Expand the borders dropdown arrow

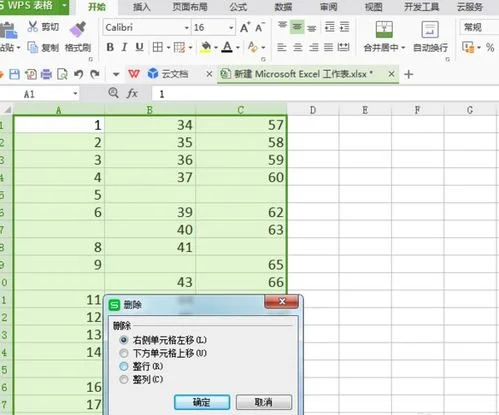(168, 48)
